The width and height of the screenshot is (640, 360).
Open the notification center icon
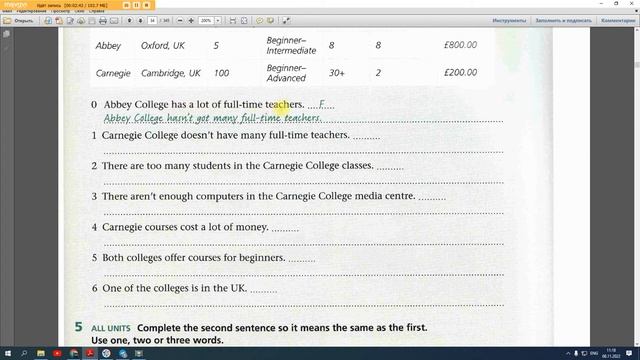[629, 353]
